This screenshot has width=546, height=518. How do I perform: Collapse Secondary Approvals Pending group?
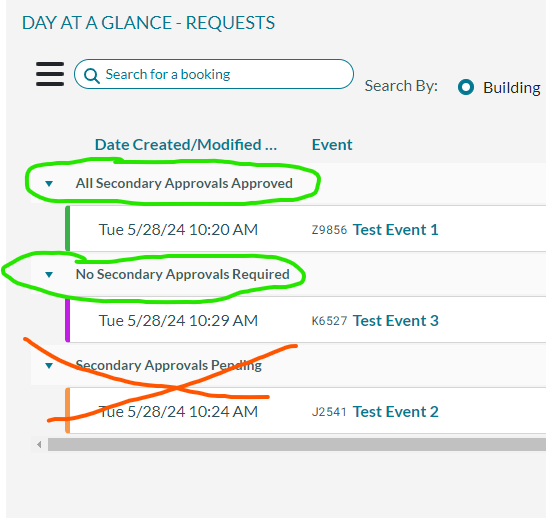tap(49, 366)
